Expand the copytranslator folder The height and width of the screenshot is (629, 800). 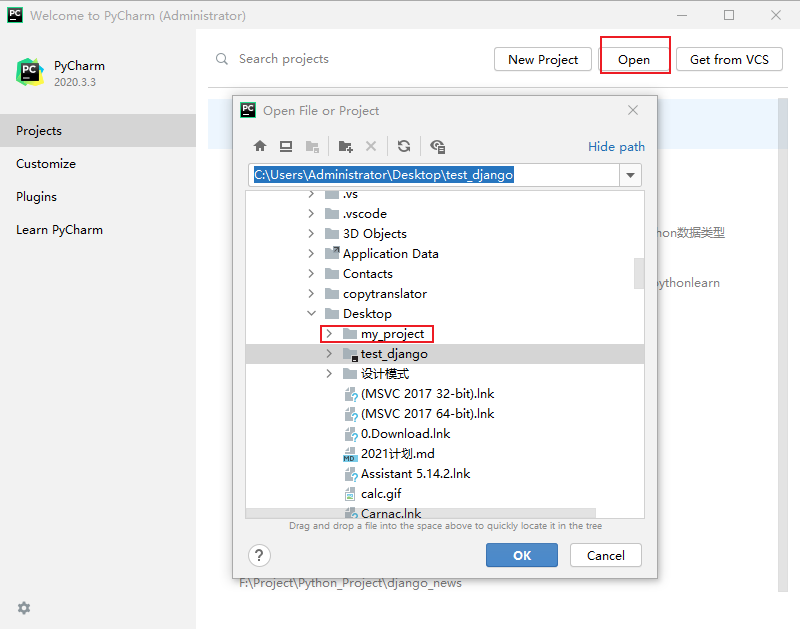pos(311,294)
